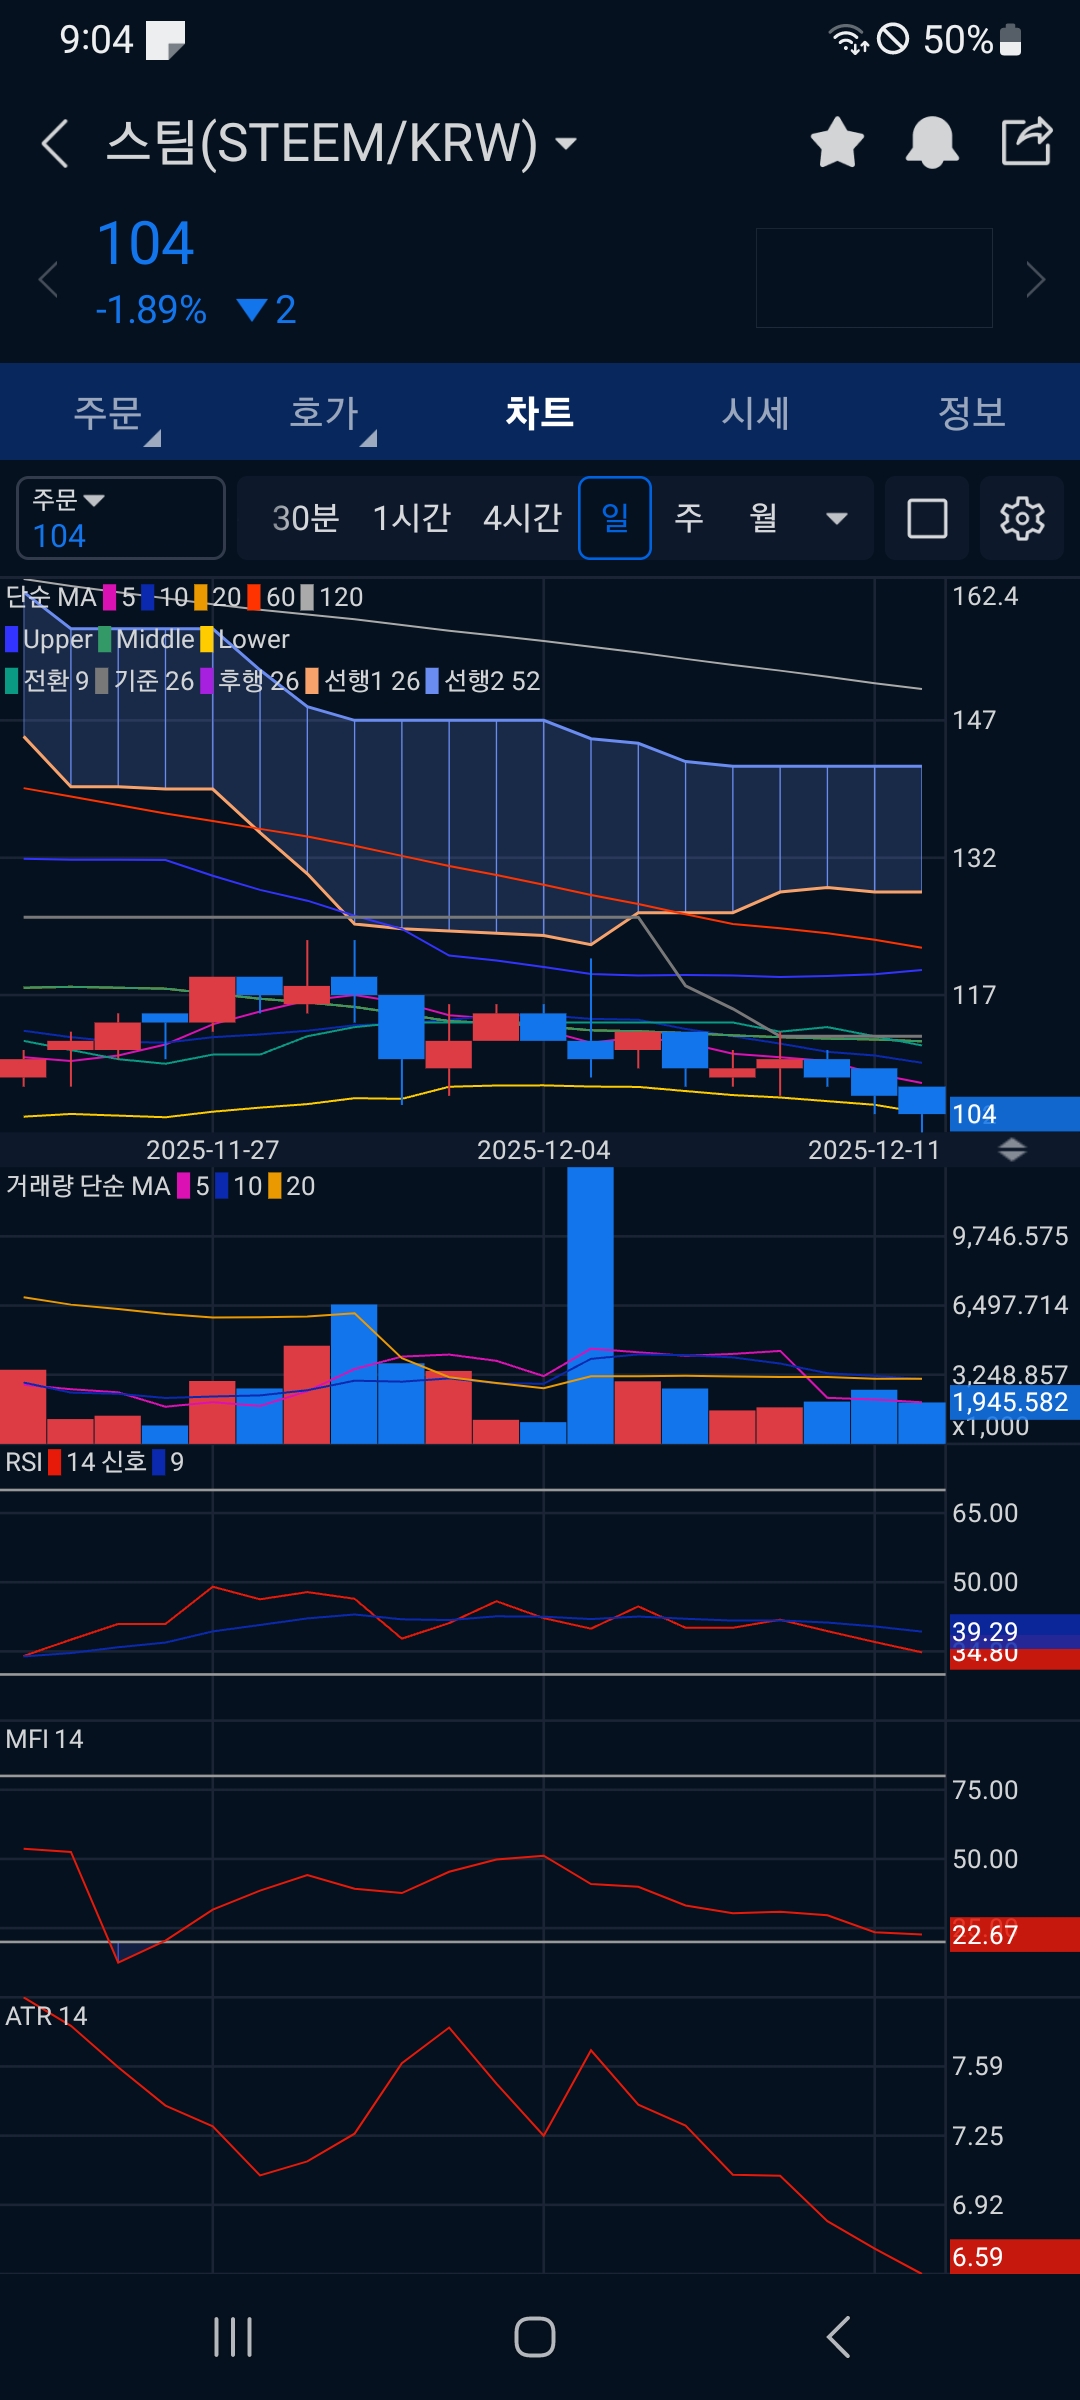Select 4시간 chart interval
Screen dimensions: 1080x2400
point(523,518)
